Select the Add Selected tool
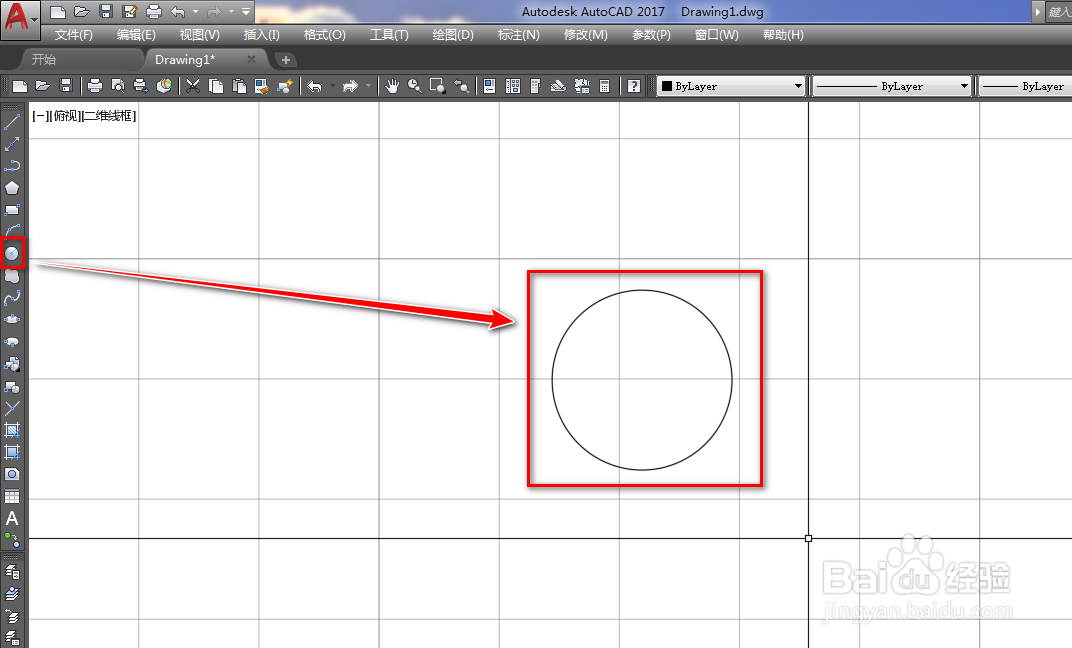The height and width of the screenshot is (648, 1072). point(12,540)
